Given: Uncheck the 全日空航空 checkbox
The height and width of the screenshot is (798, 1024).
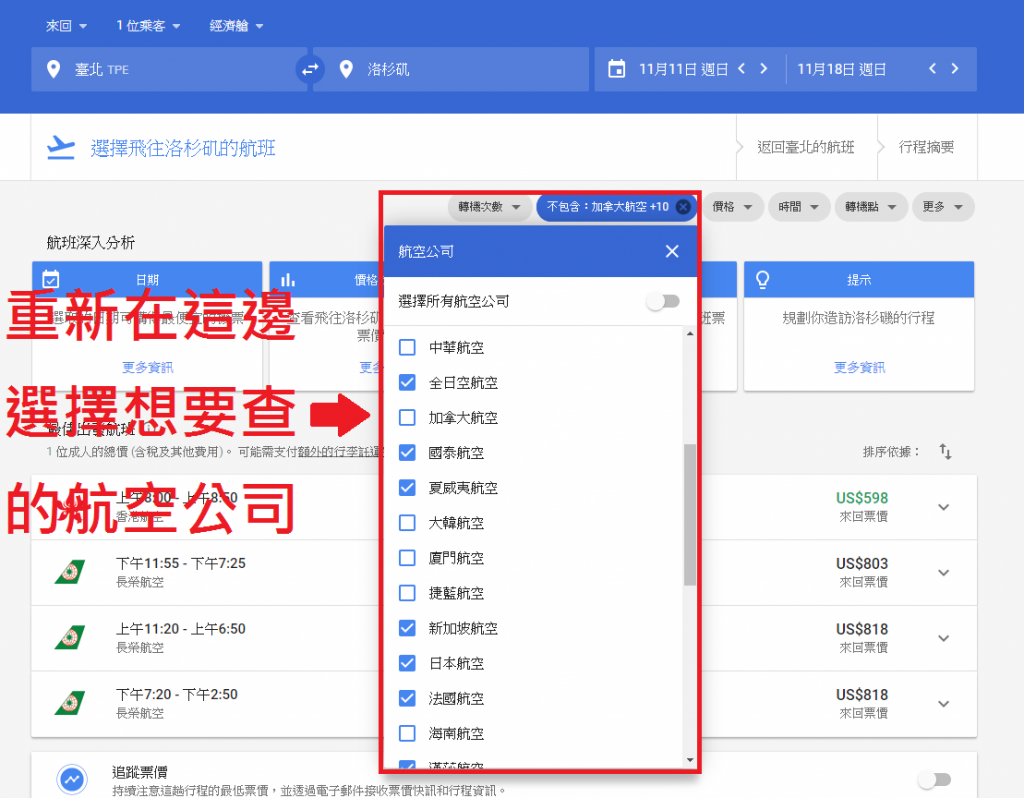Looking at the screenshot, I should click(407, 383).
